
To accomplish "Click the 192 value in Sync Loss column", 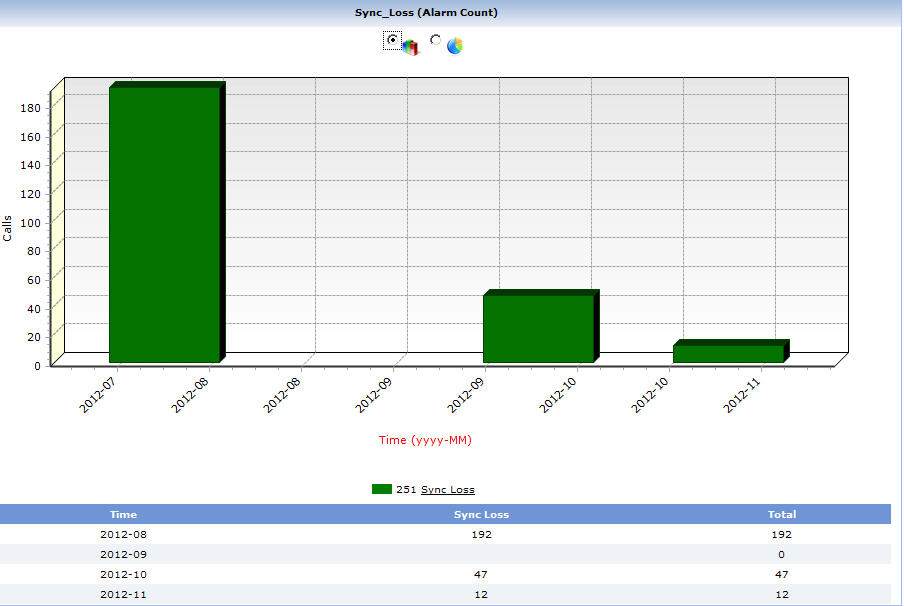I will 481,535.
